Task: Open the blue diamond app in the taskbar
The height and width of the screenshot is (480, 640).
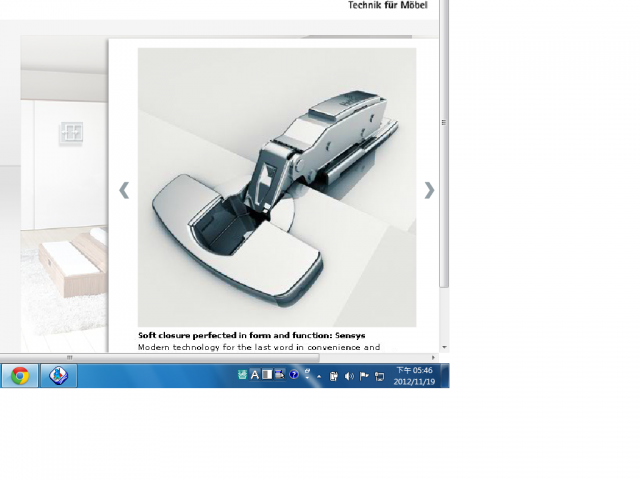Action: (58, 376)
